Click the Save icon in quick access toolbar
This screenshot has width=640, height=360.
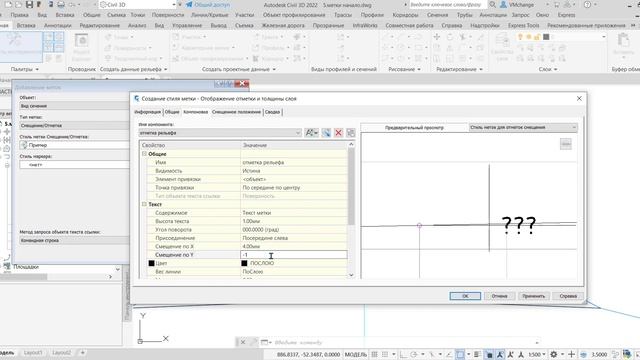click(29, 4)
